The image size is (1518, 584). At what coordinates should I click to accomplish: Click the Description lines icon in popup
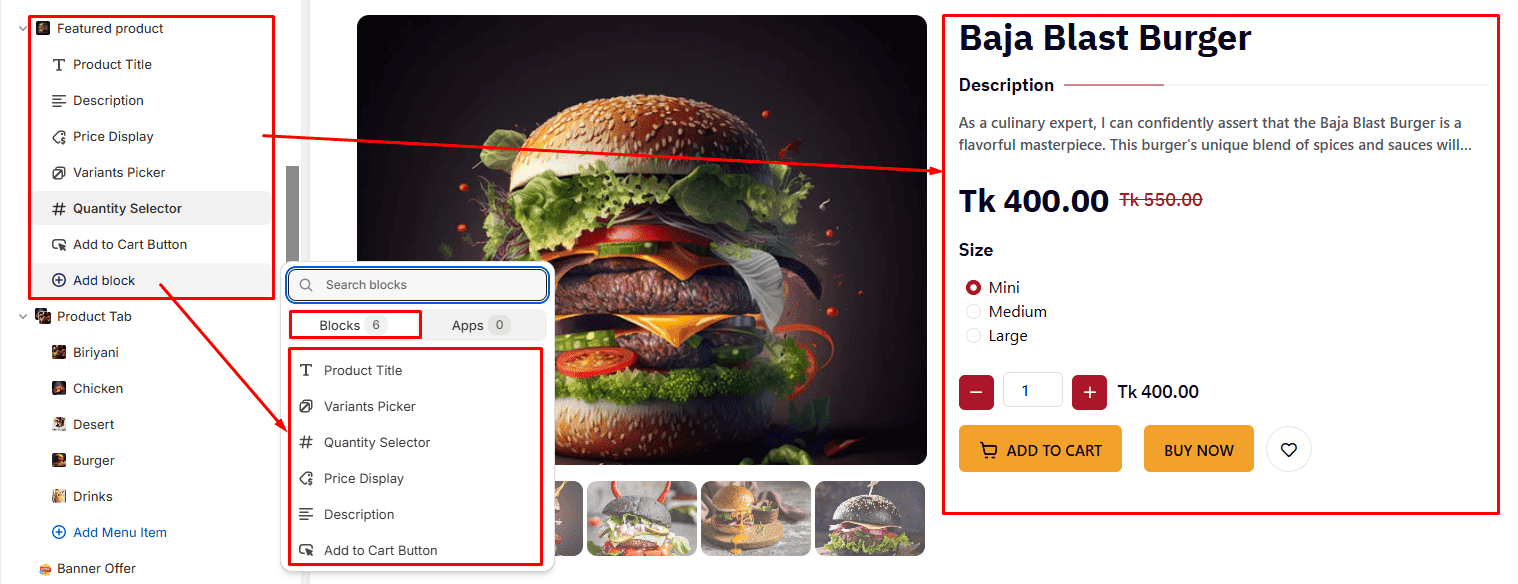tap(307, 515)
